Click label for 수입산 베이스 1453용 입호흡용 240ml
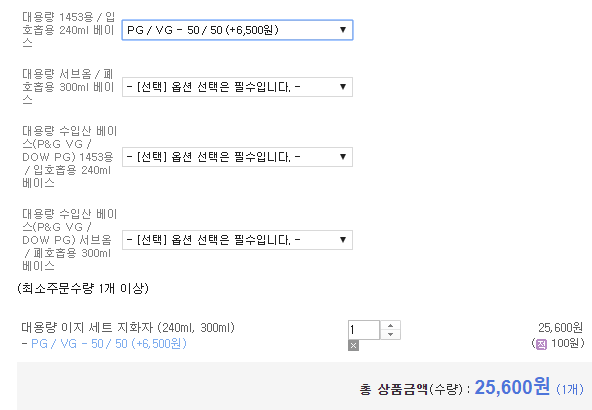Image resolution: width=592 pixels, height=410 pixels. [69, 157]
